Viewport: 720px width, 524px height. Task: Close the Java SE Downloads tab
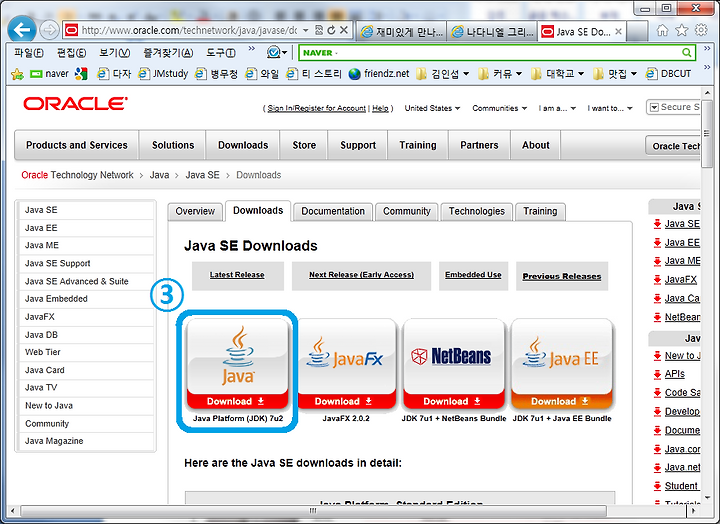pos(619,32)
